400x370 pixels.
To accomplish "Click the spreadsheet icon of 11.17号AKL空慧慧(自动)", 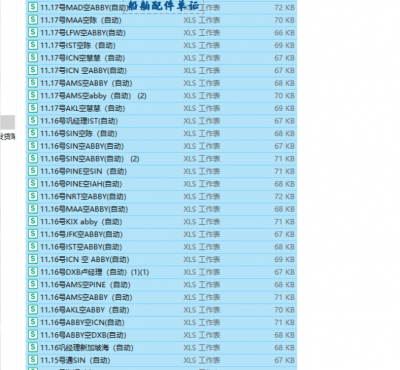I will (x=33, y=108).
